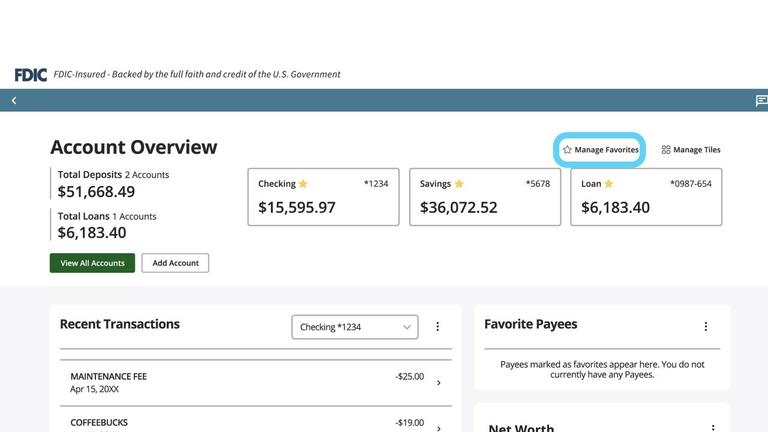The width and height of the screenshot is (768, 432).
Task: Open Favorite Payees options menu
Action: [x=706, y=327]
